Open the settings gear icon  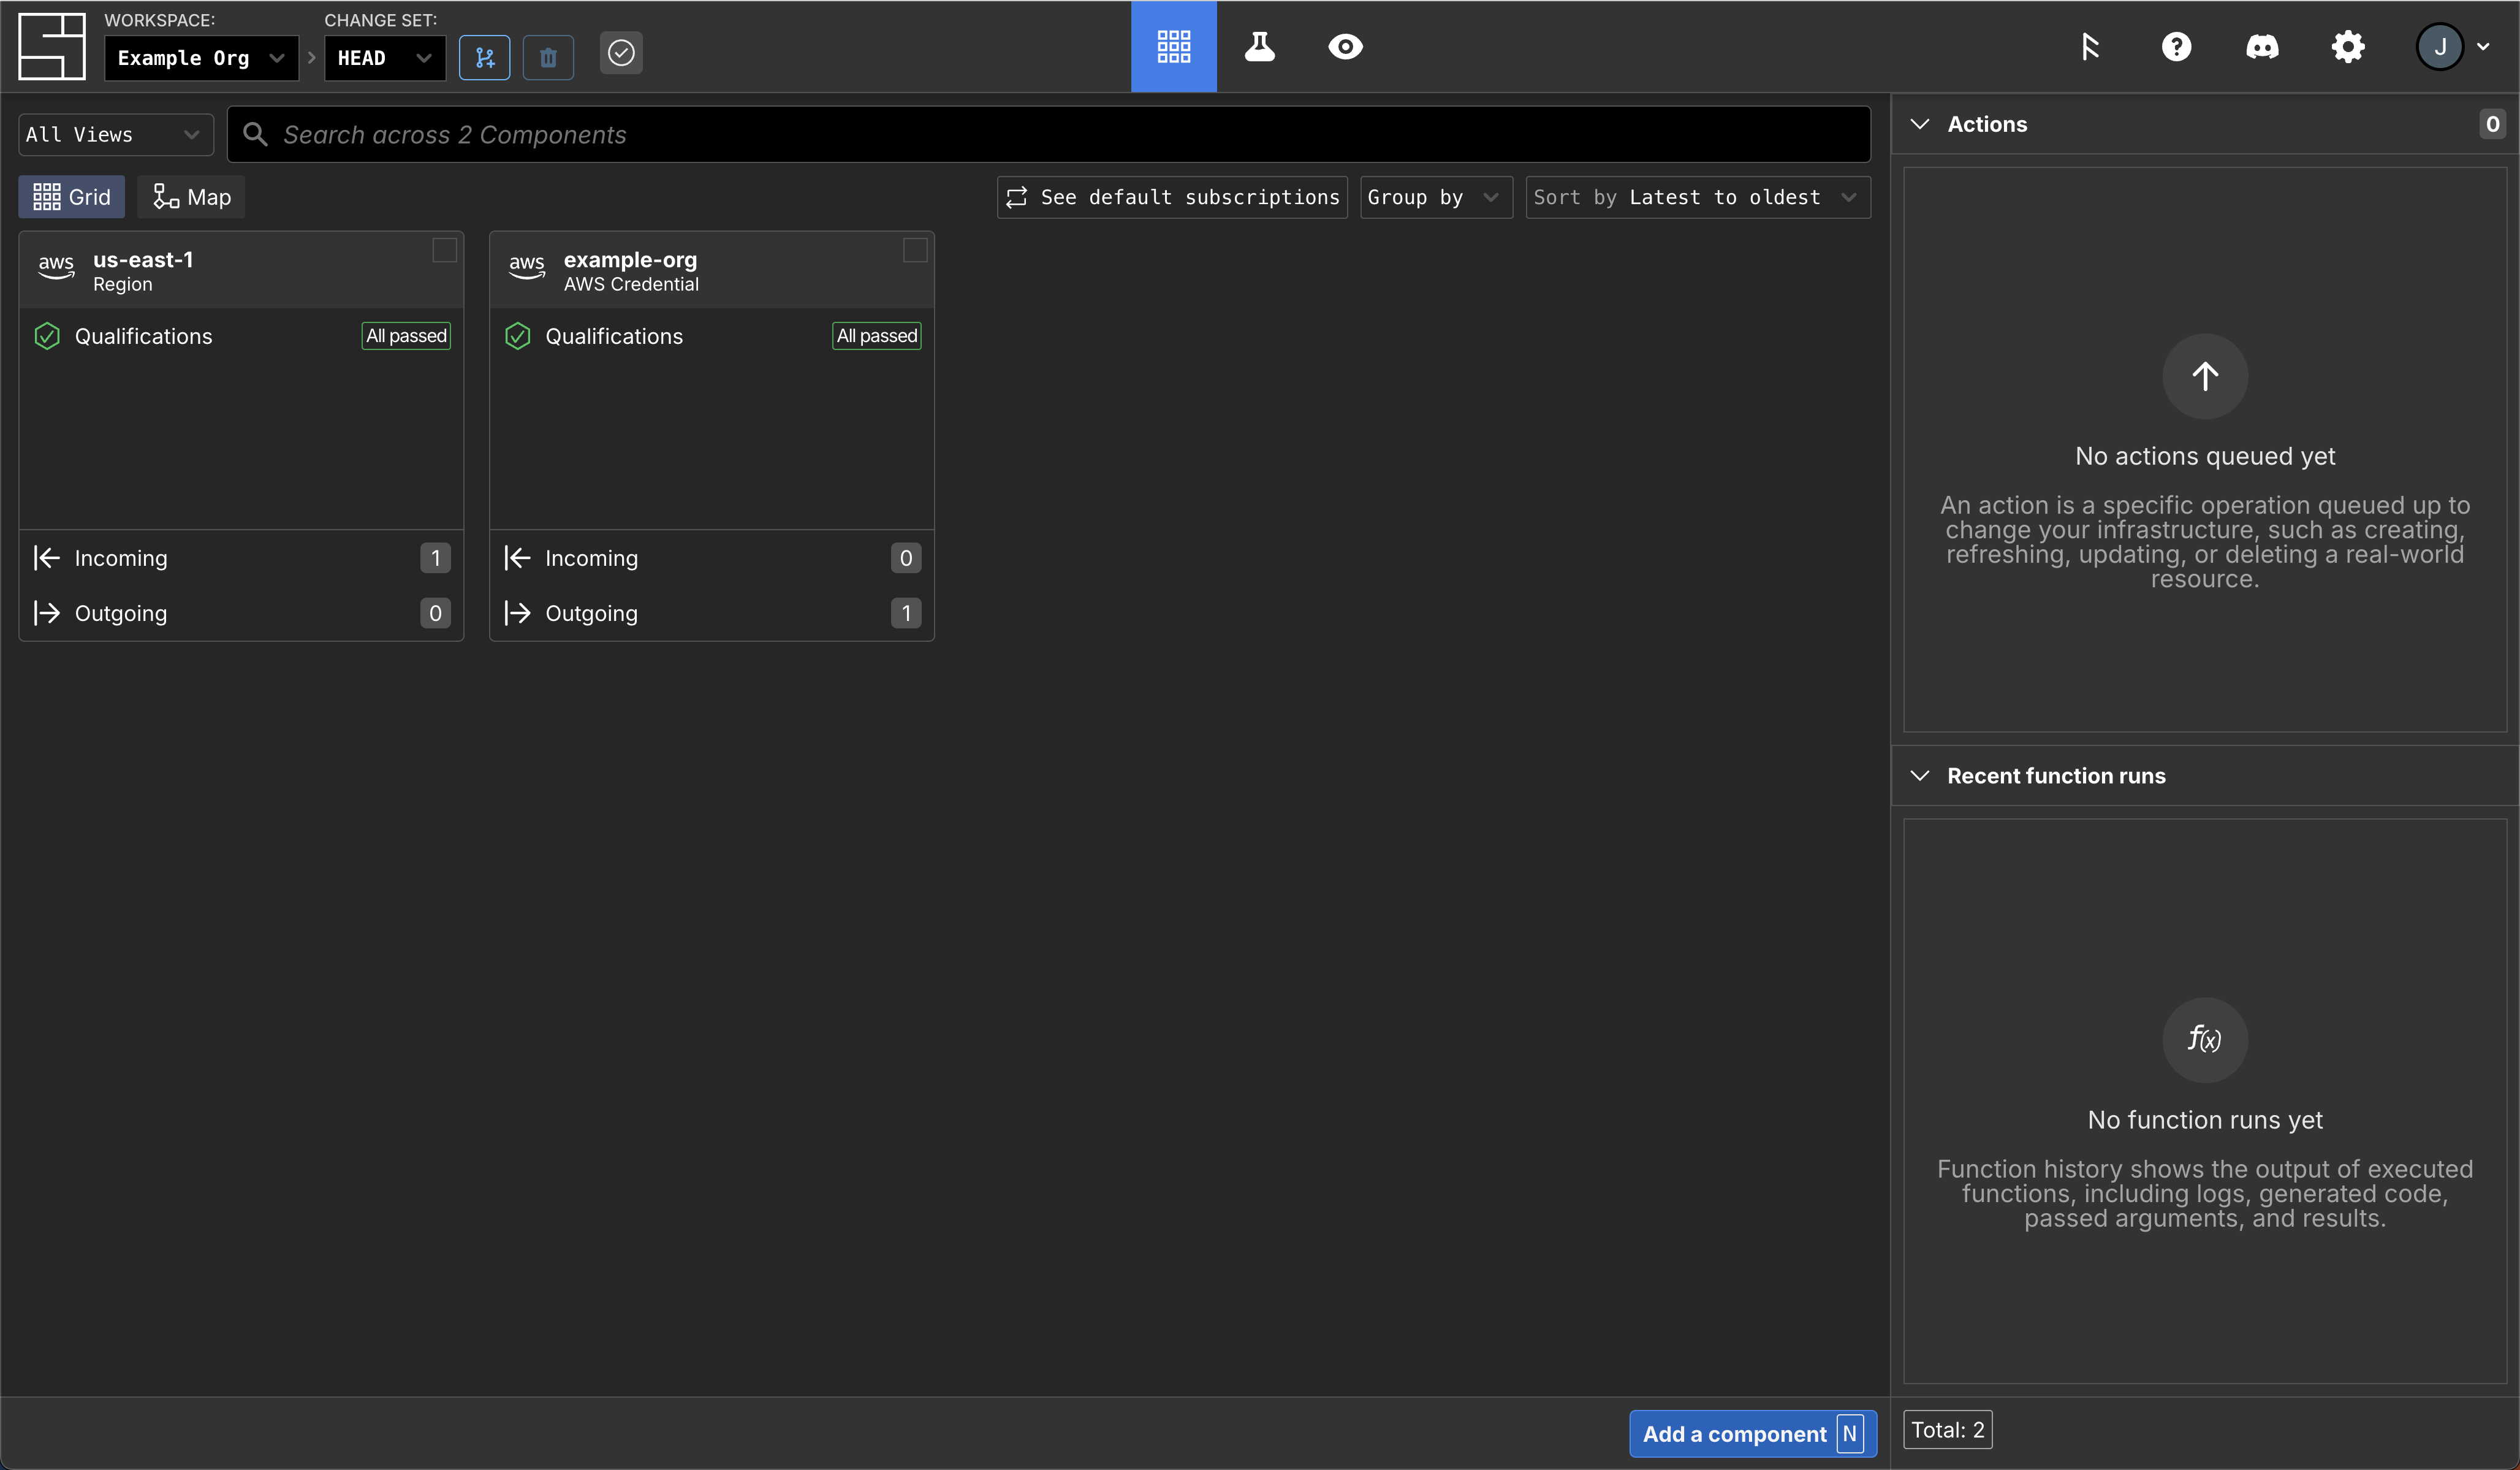click(x=2348, y=46)
